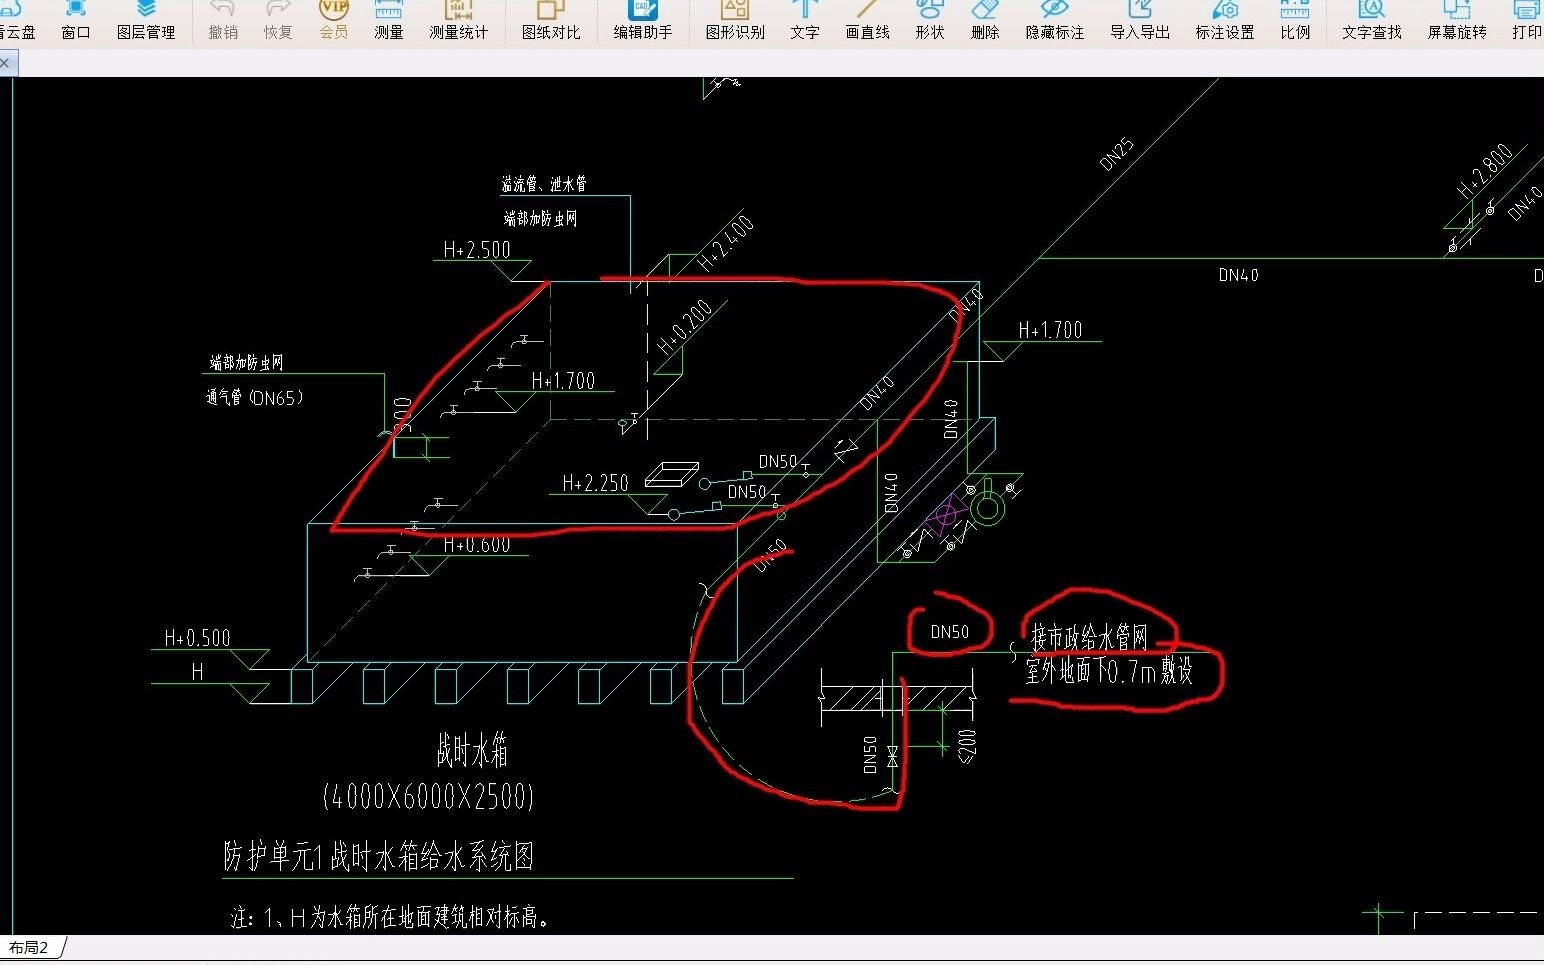Screen dimensions: 1544x965
Task: Open Text Search (文字查找)
Action: point(1372,20)
